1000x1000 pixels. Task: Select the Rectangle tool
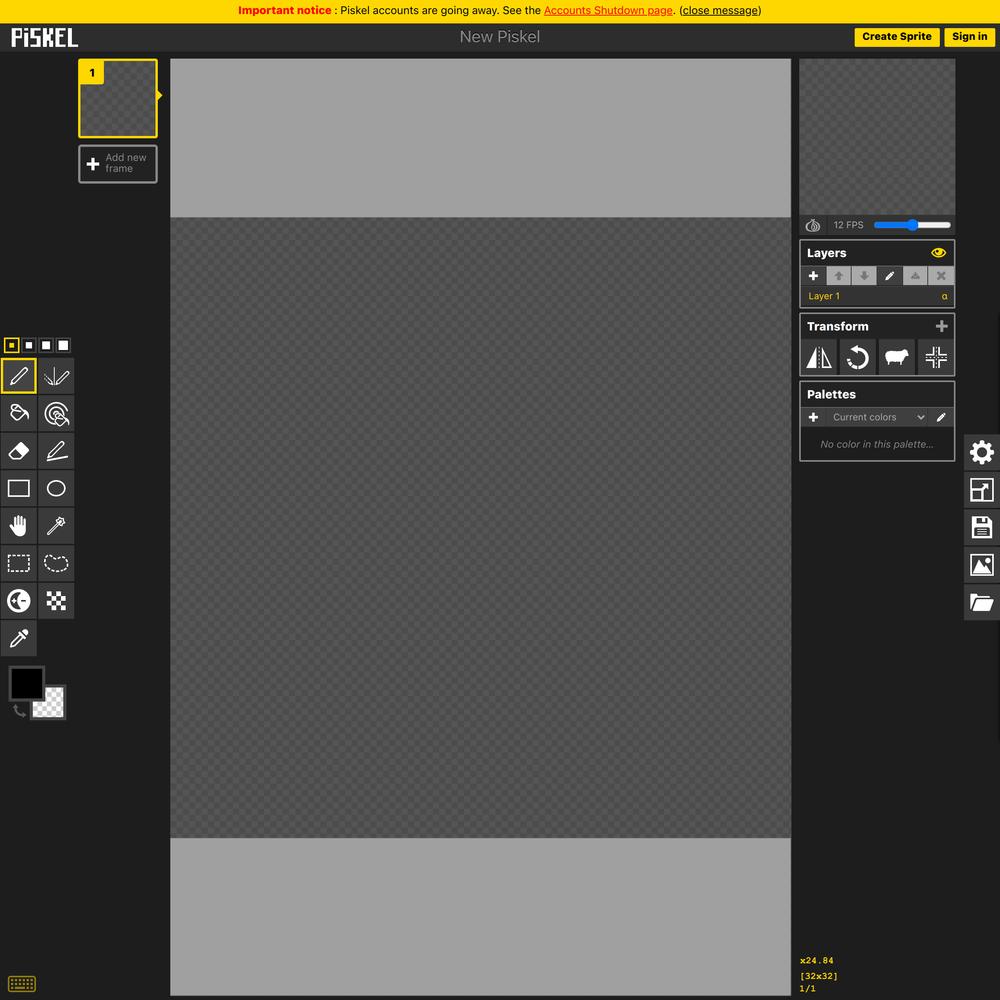[18, 489]
